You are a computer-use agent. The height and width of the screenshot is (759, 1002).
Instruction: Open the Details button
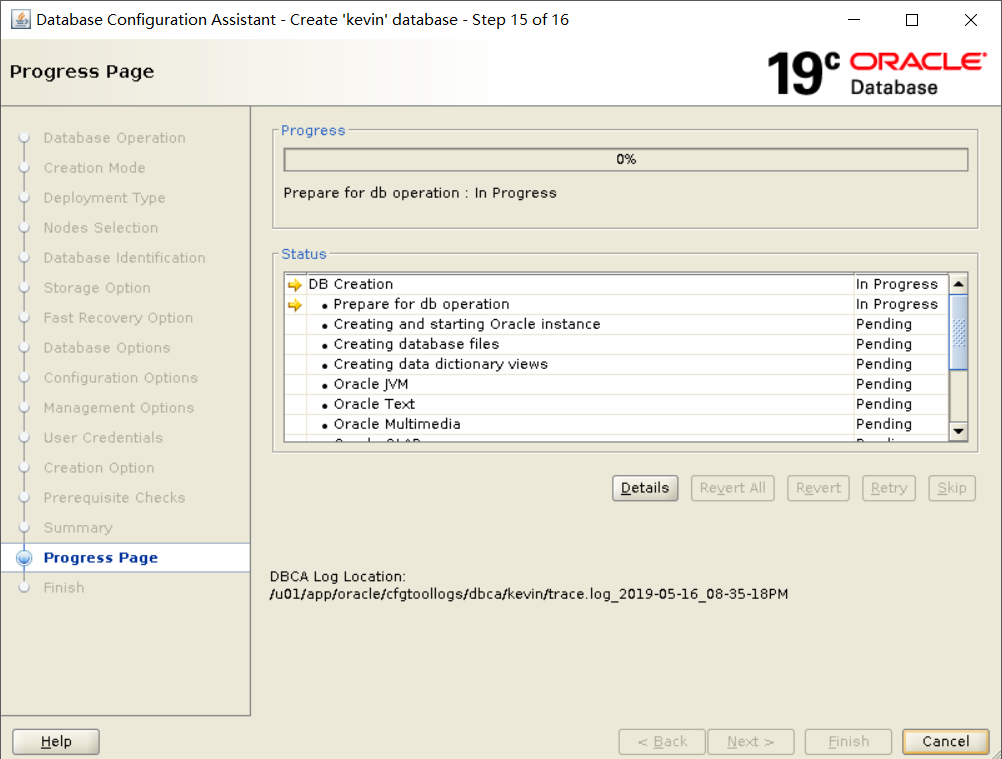[645, 488]
